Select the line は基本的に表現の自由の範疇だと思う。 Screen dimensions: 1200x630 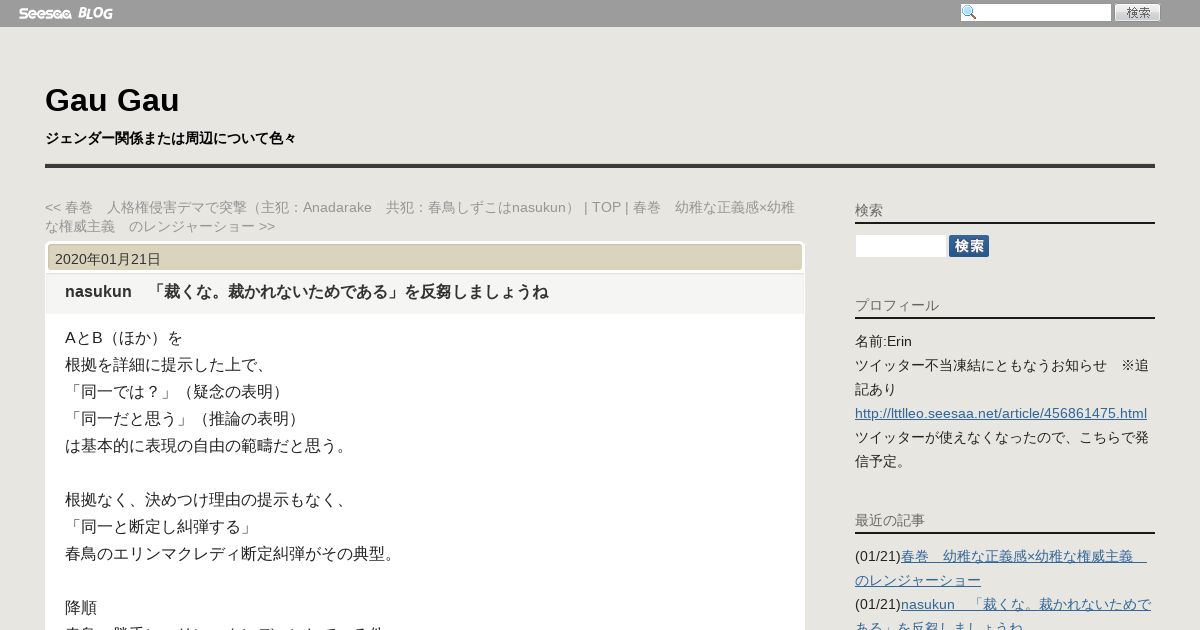(208, 446)
